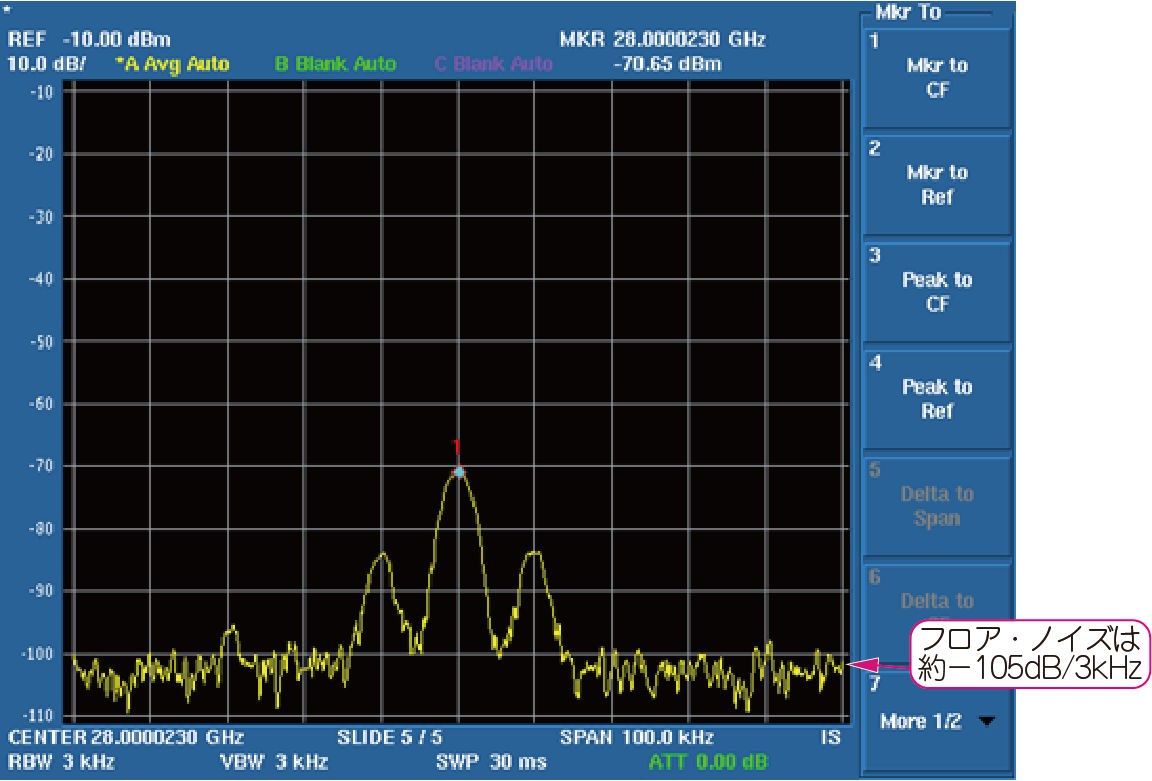The width and height of the screenshot is (1152, 781).
Task: Click the REF -10.00 dBm readout
Action: coord(89,40)
